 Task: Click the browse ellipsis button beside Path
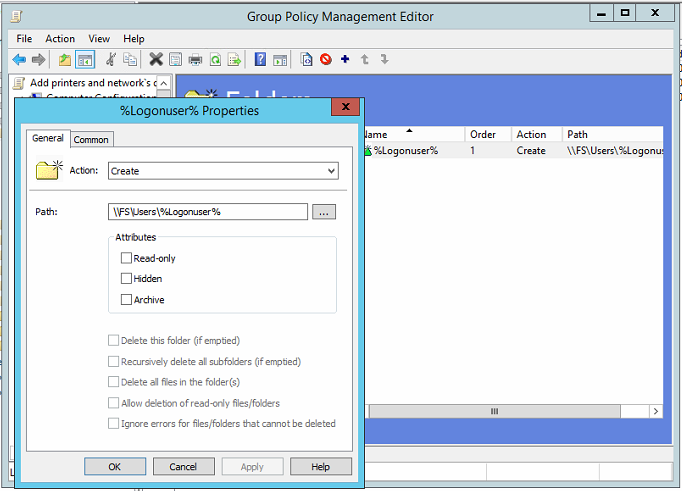[x=324, y=212]
